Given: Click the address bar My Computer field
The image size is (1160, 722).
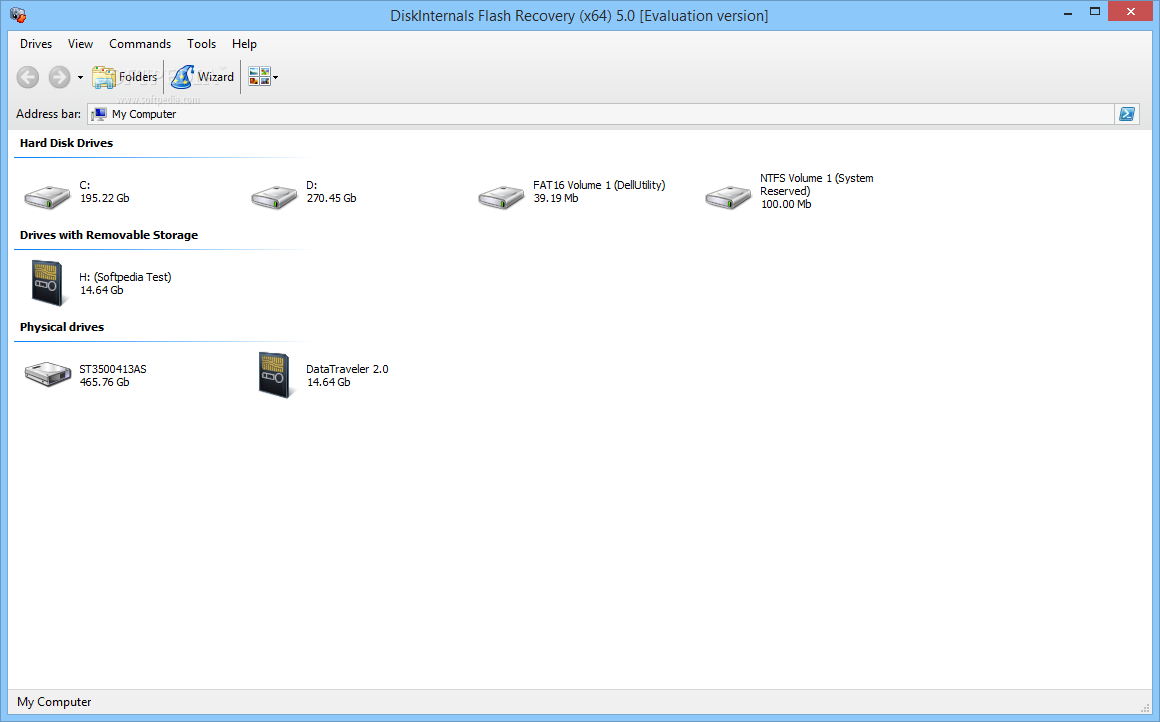Looking at the screenshot, I should coord(601,114).
